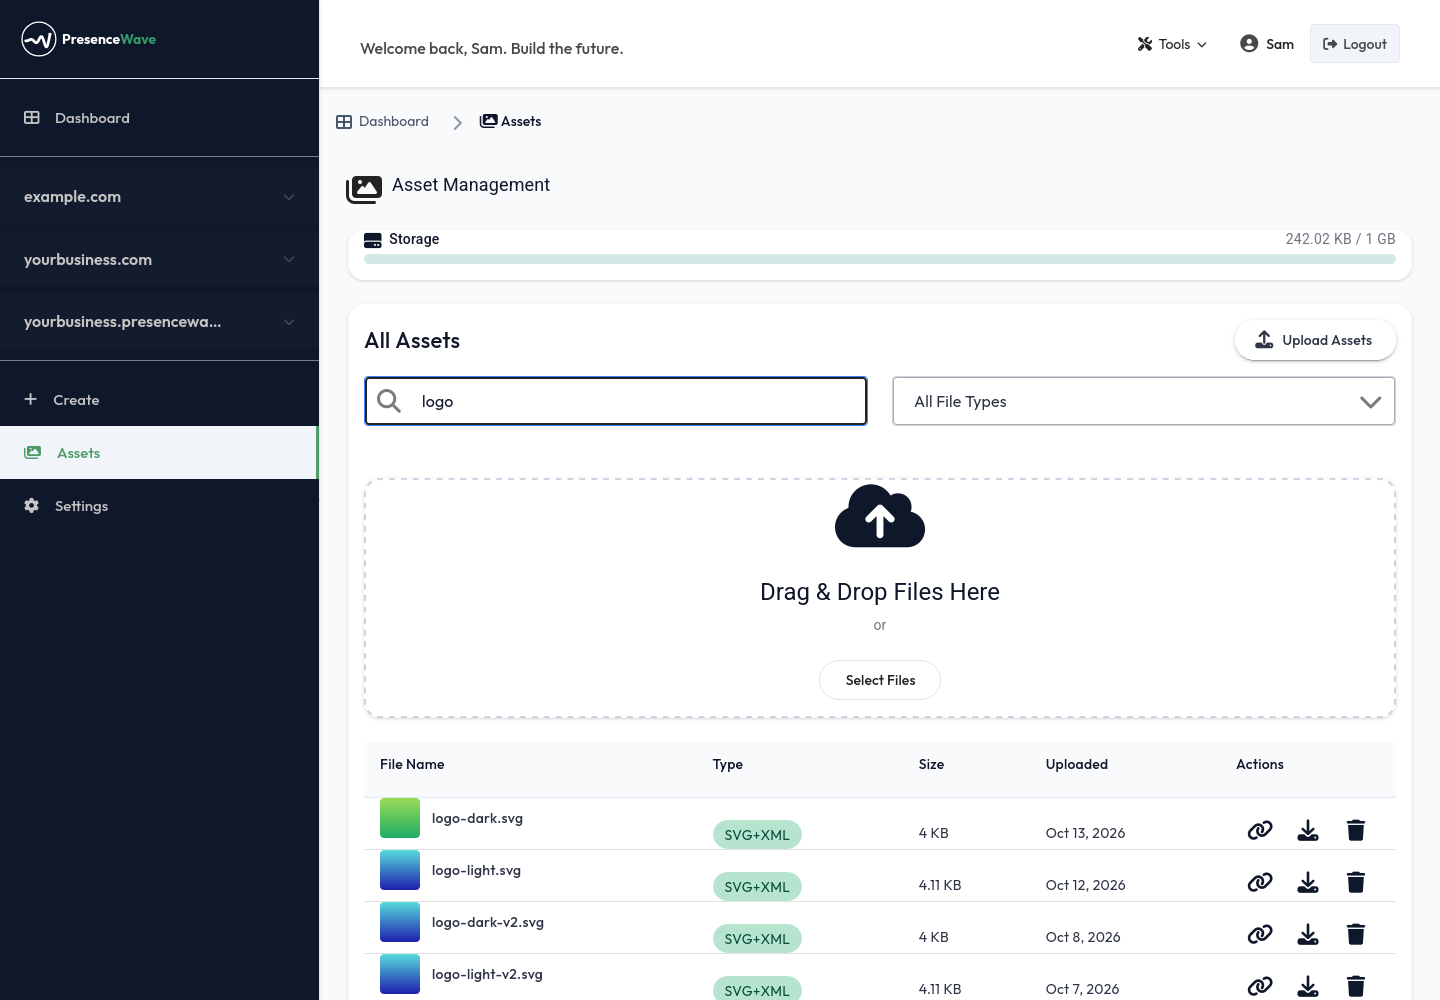The height and width of the screenshot is (1000, 1440).
Task: Focus the asset search field
Action: [616, 401]
